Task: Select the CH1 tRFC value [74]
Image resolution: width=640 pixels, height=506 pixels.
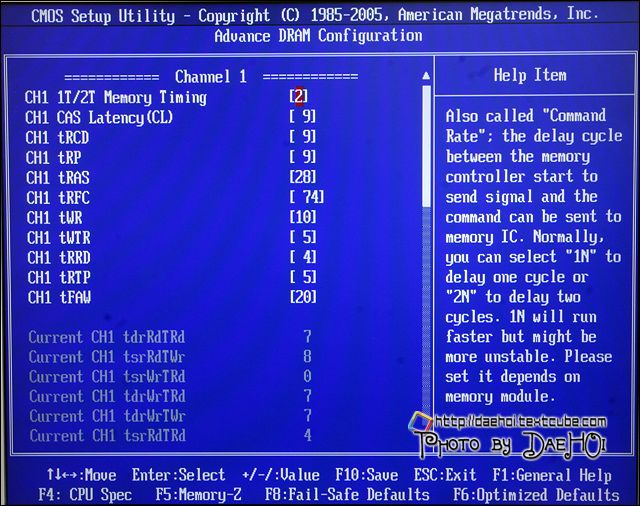Action: point(307,197)
